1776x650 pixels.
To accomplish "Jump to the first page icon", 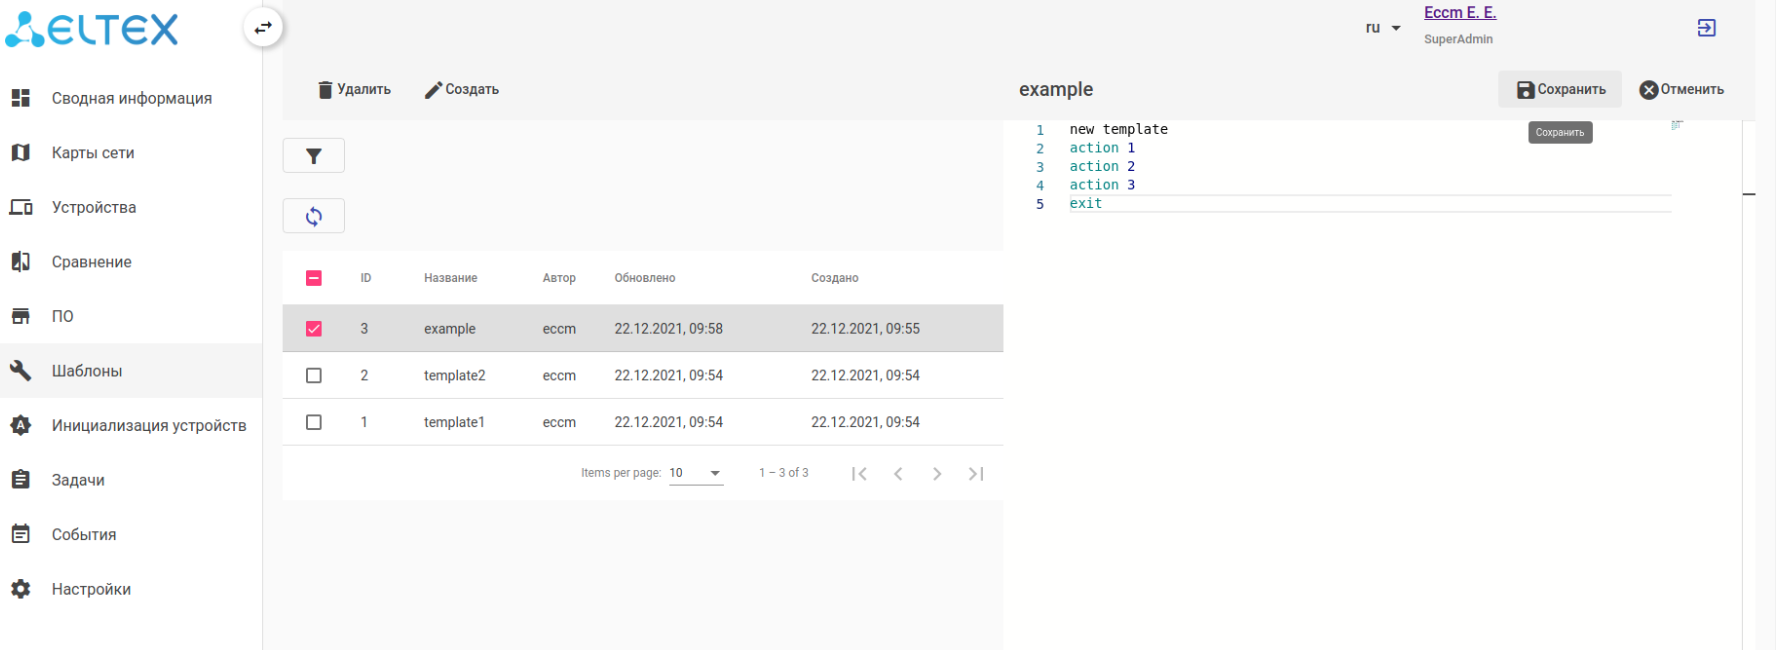I will tap(859, 474).
